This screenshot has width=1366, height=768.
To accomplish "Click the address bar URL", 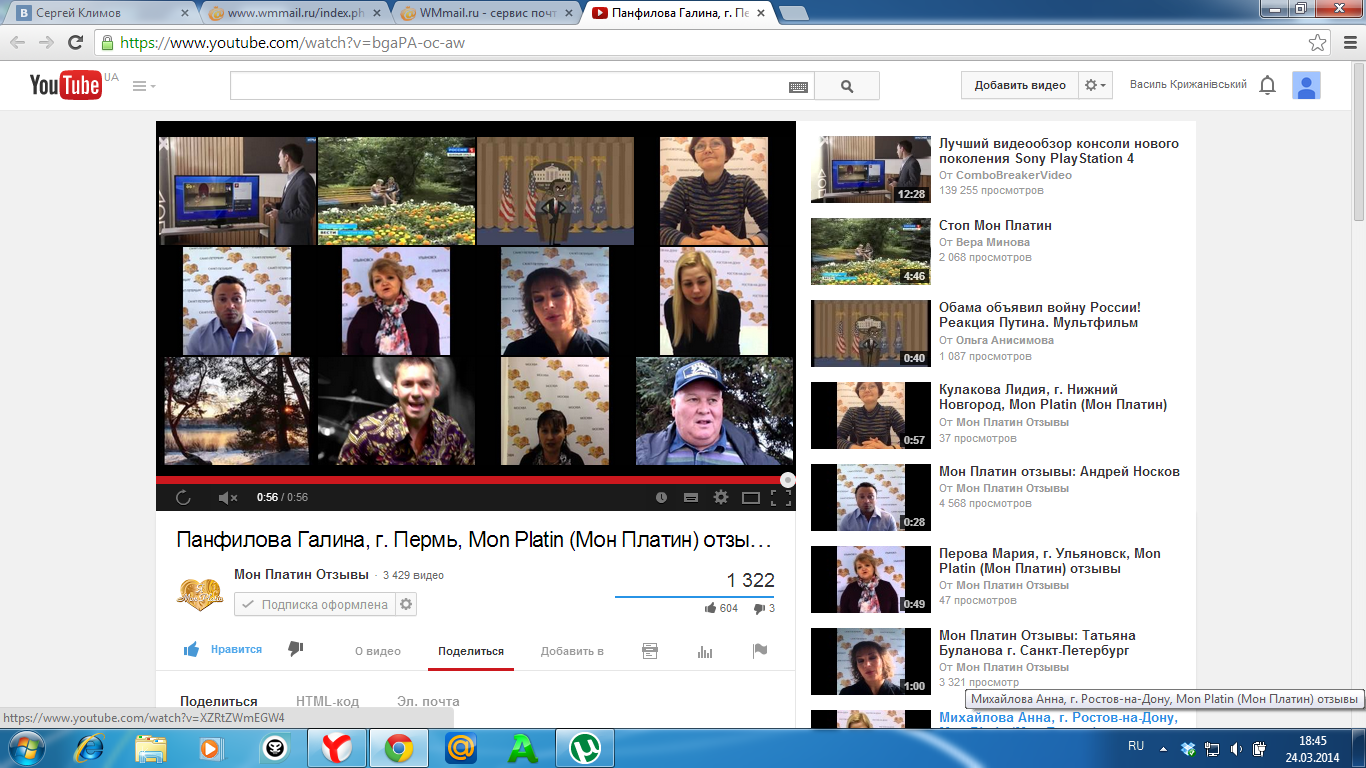I will tap(292, 43).
